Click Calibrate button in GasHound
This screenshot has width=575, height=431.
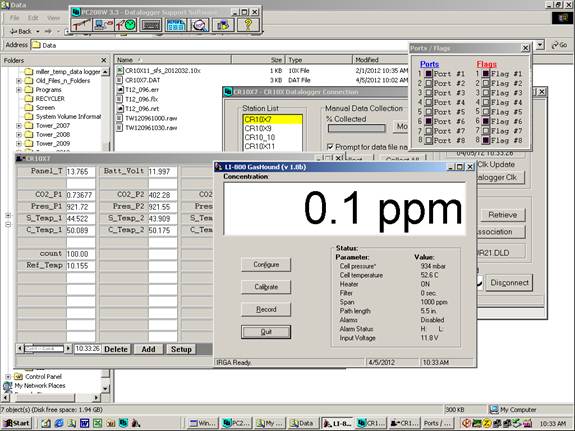(x=266, y=287)
